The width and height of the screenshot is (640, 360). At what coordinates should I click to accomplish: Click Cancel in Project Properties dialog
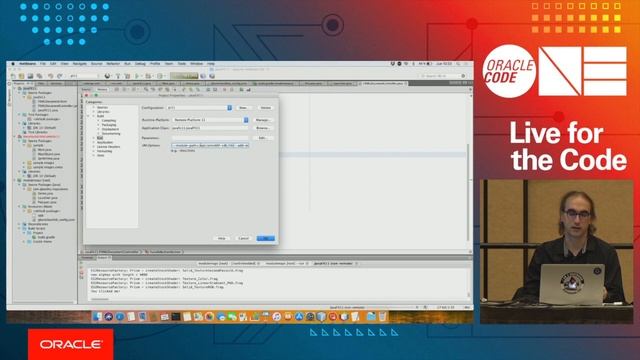(x=243, y=238)
